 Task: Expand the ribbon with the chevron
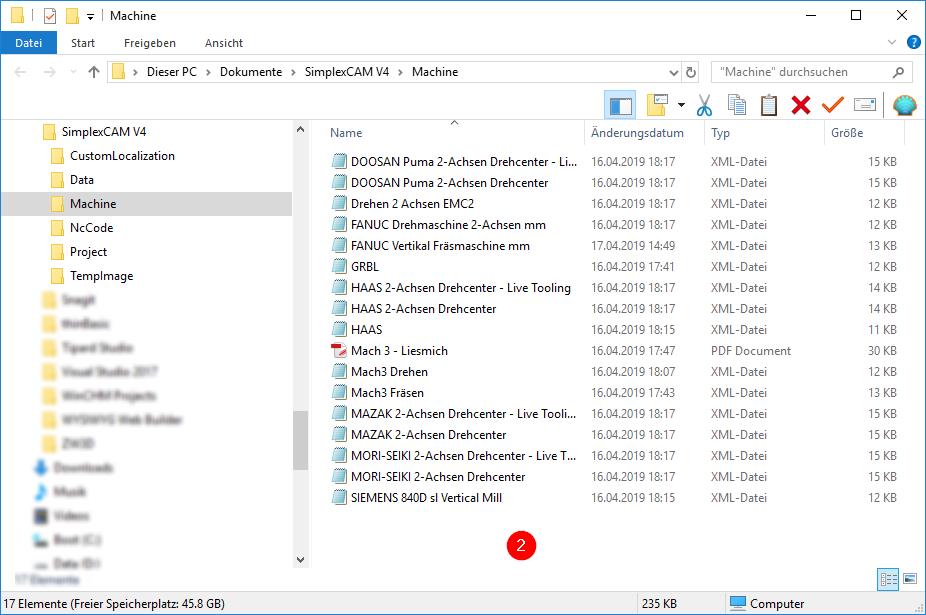[x=893, y=43]
